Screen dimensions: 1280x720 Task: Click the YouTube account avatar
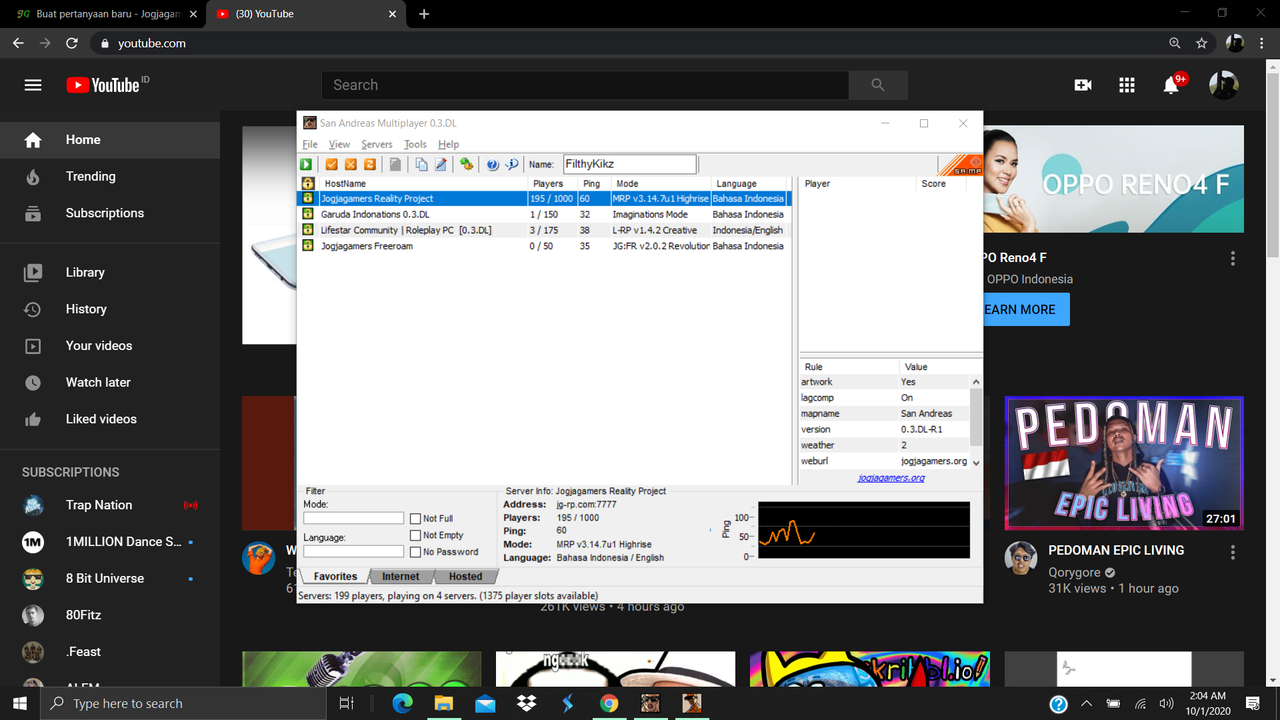[x=1224, y=85]
